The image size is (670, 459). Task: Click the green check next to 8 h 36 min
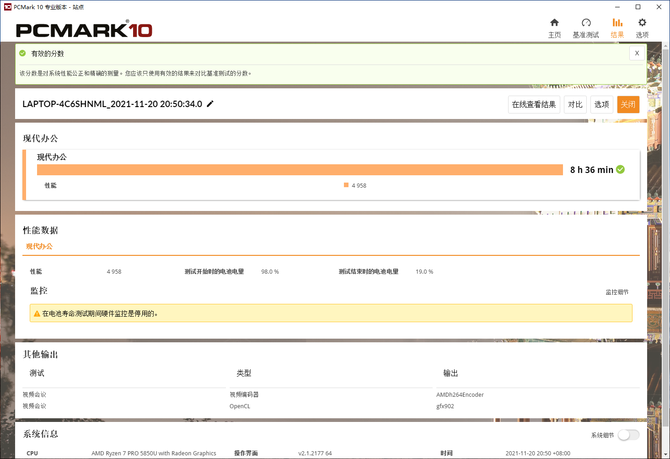pyautogui.click(x=620, y=169)
